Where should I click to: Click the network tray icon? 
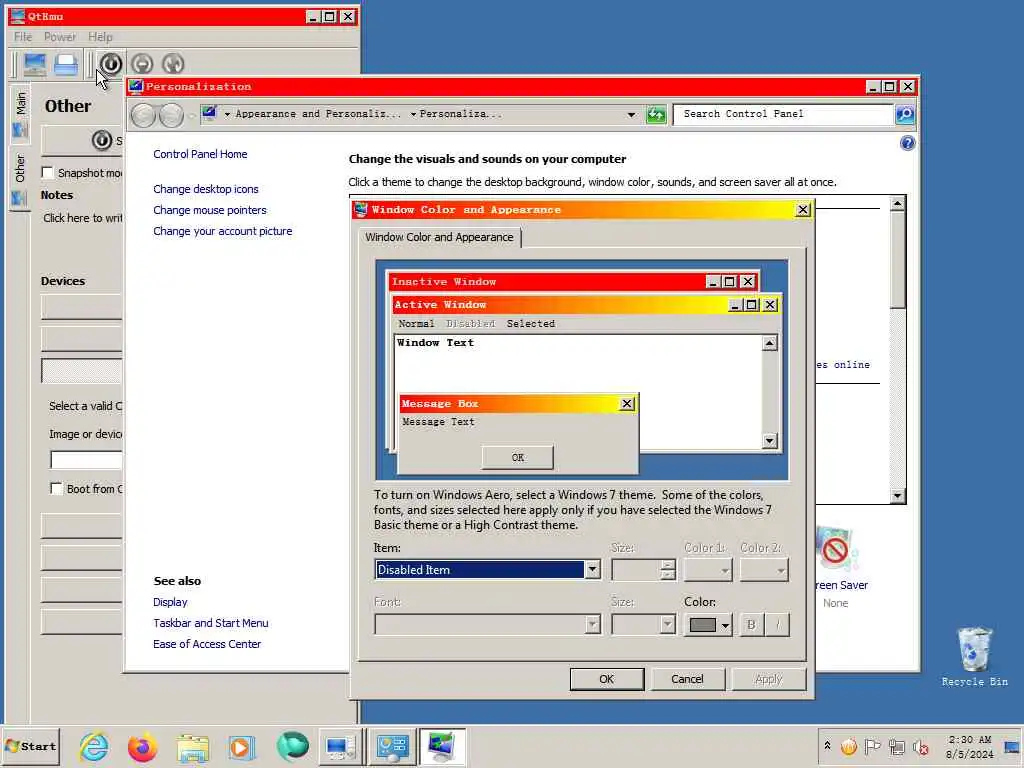(x=897, y=746)
